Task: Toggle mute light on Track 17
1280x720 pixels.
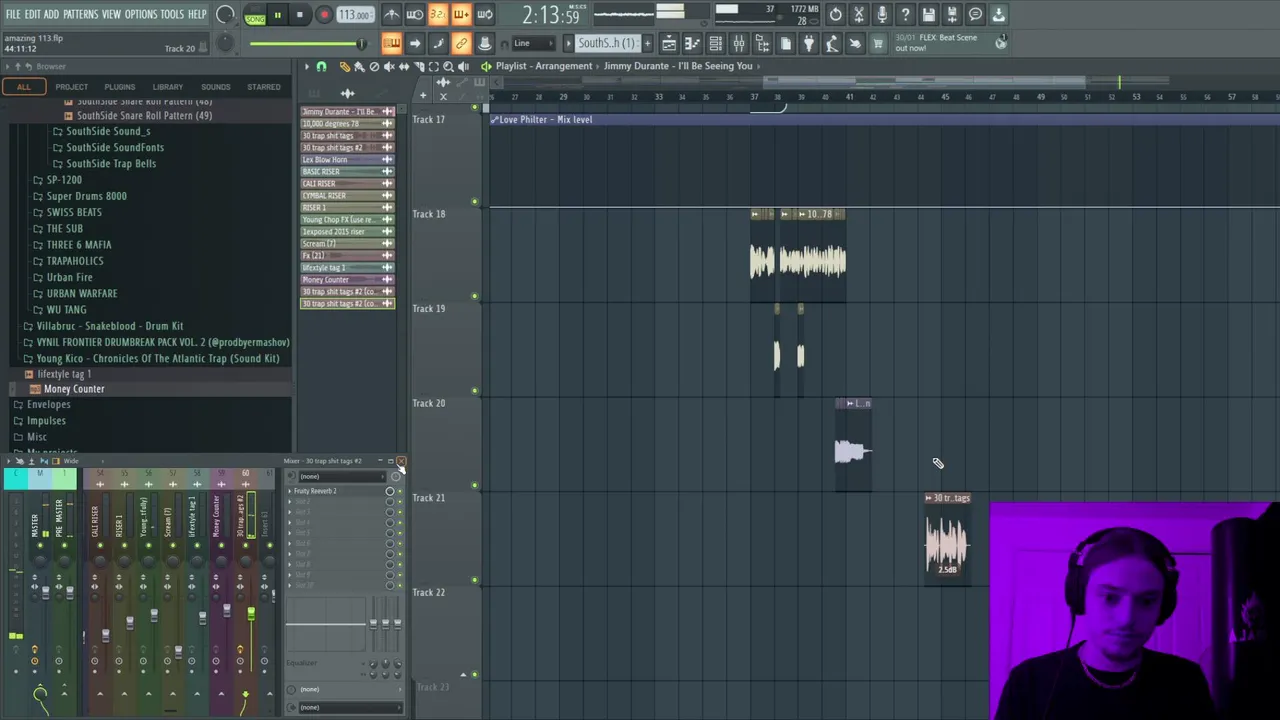Action: pos(475,202)
